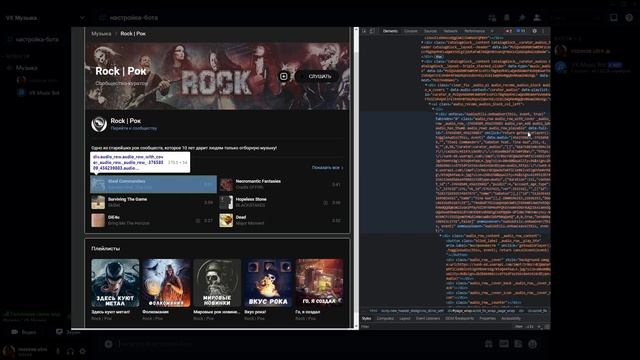The width and height of the screenshot is (640, 360).
Task: Click the Показать все link
Action: pos(327,168)
